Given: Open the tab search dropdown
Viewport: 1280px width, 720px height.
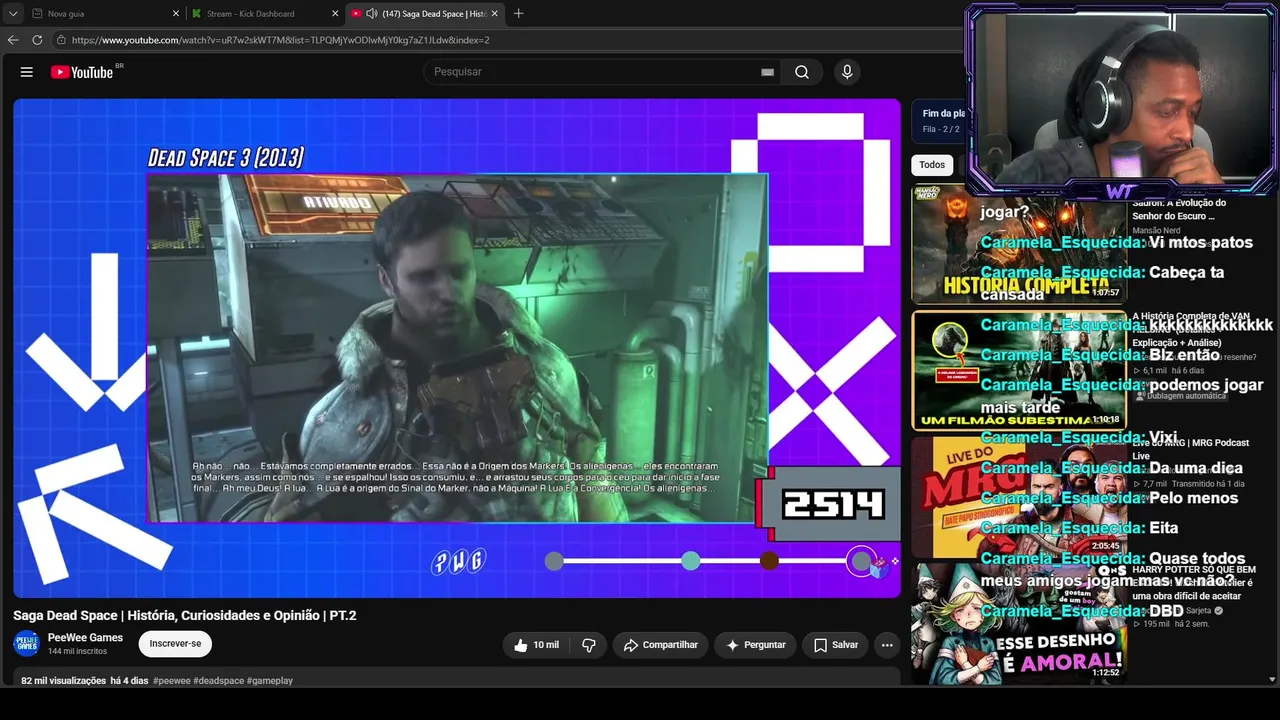Looking at the screenshot, I should click(13, 14).
